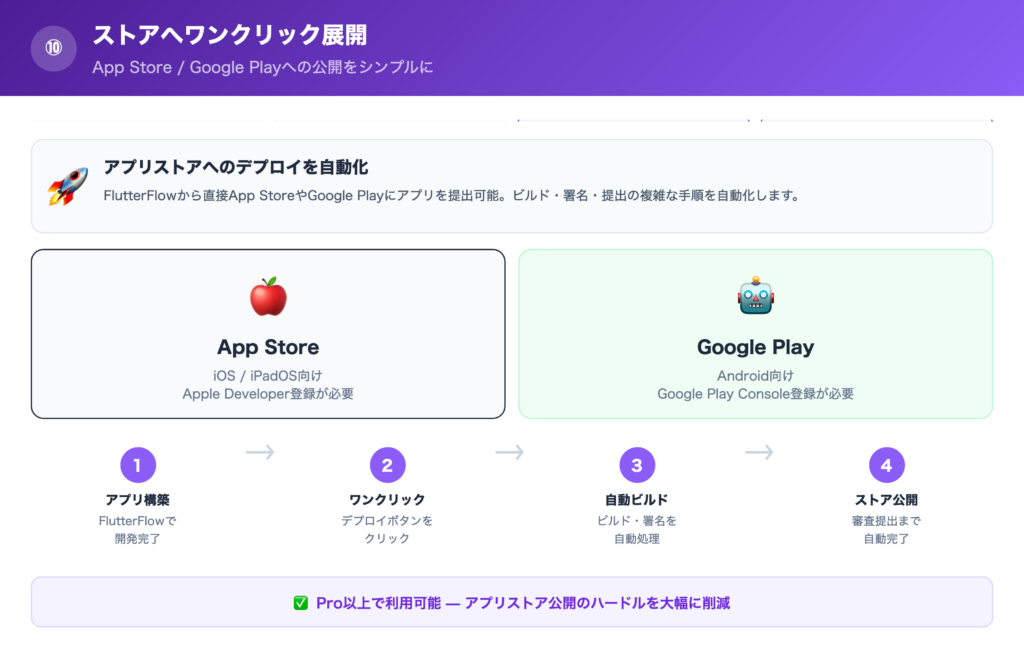Click Apple Developer登録が必要 text
This screenshot has width=1024, height=648.
268,395
